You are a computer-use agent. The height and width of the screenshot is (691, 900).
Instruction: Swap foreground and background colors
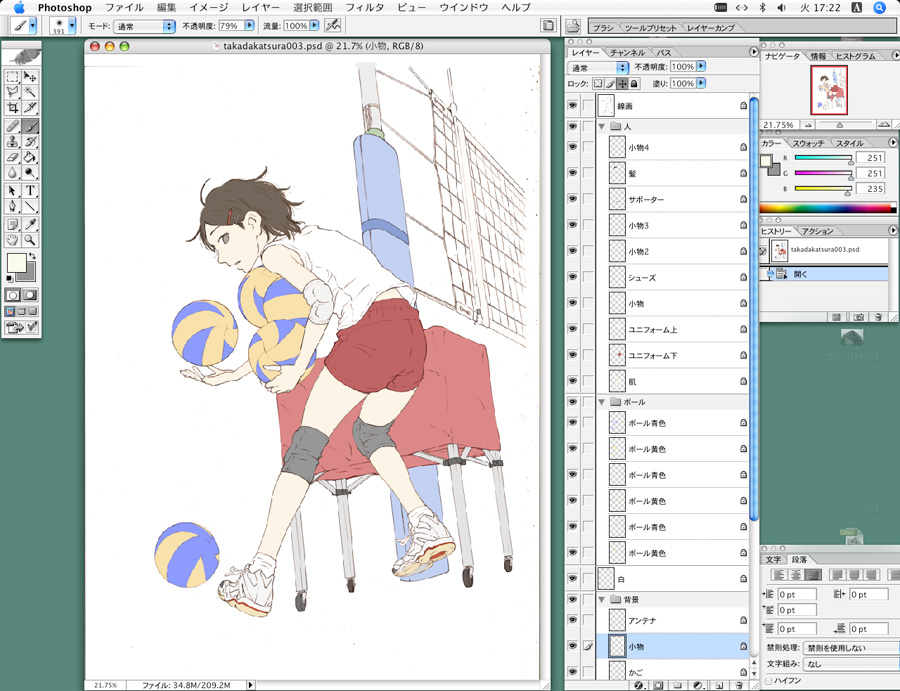click(33, 256)
